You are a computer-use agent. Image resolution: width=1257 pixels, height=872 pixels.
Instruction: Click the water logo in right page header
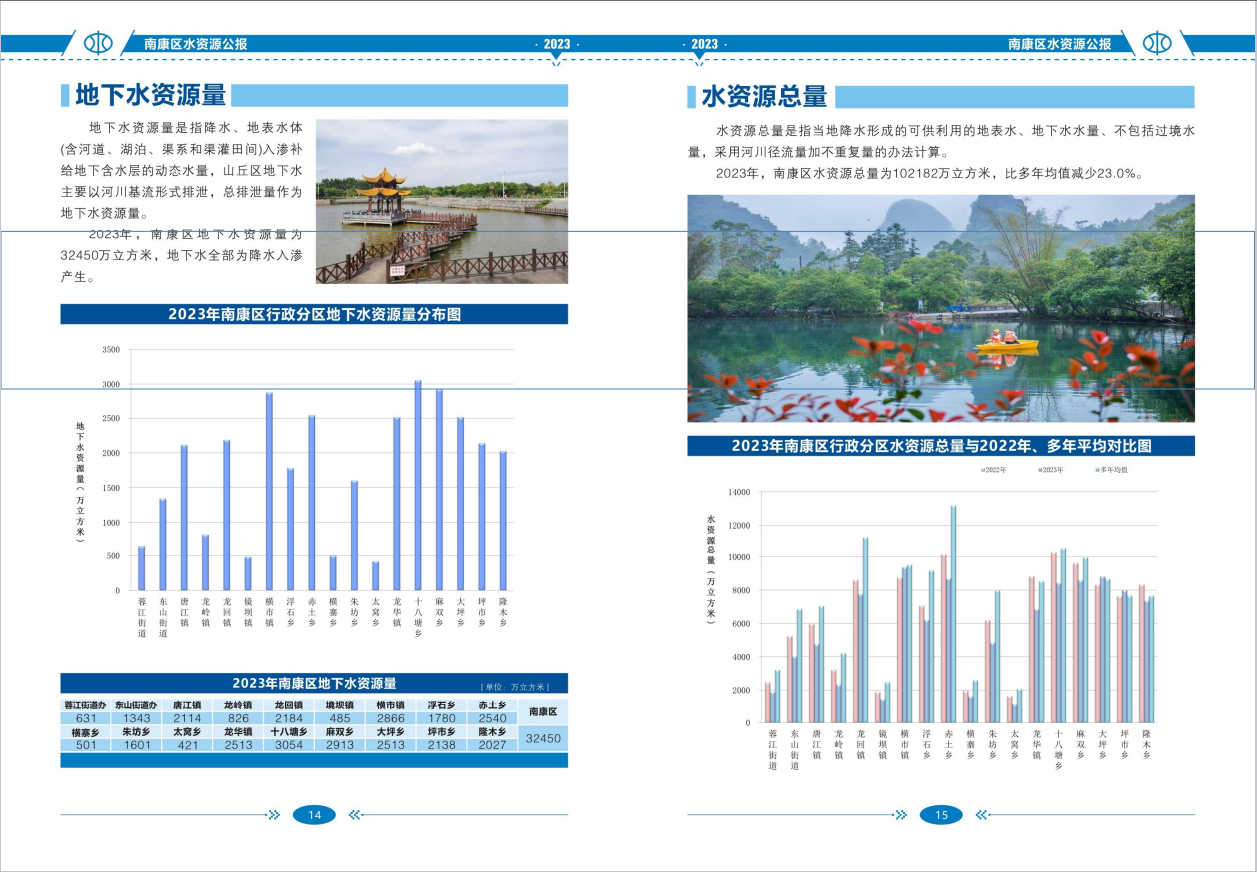pos(1157,43)
